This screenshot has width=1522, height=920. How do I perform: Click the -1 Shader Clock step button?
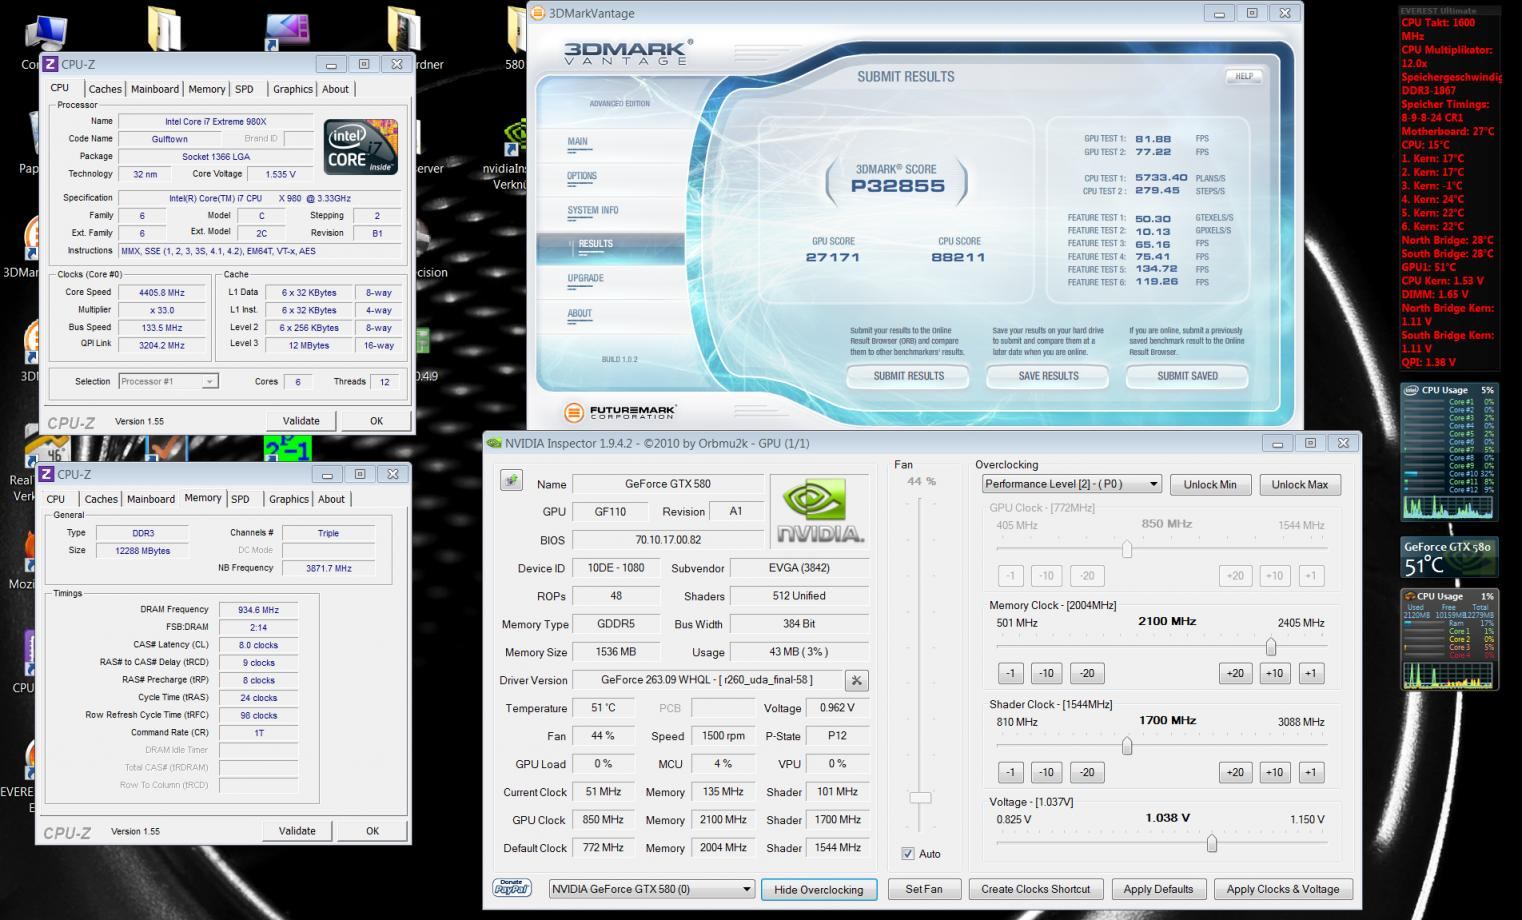pos(1010,772)
